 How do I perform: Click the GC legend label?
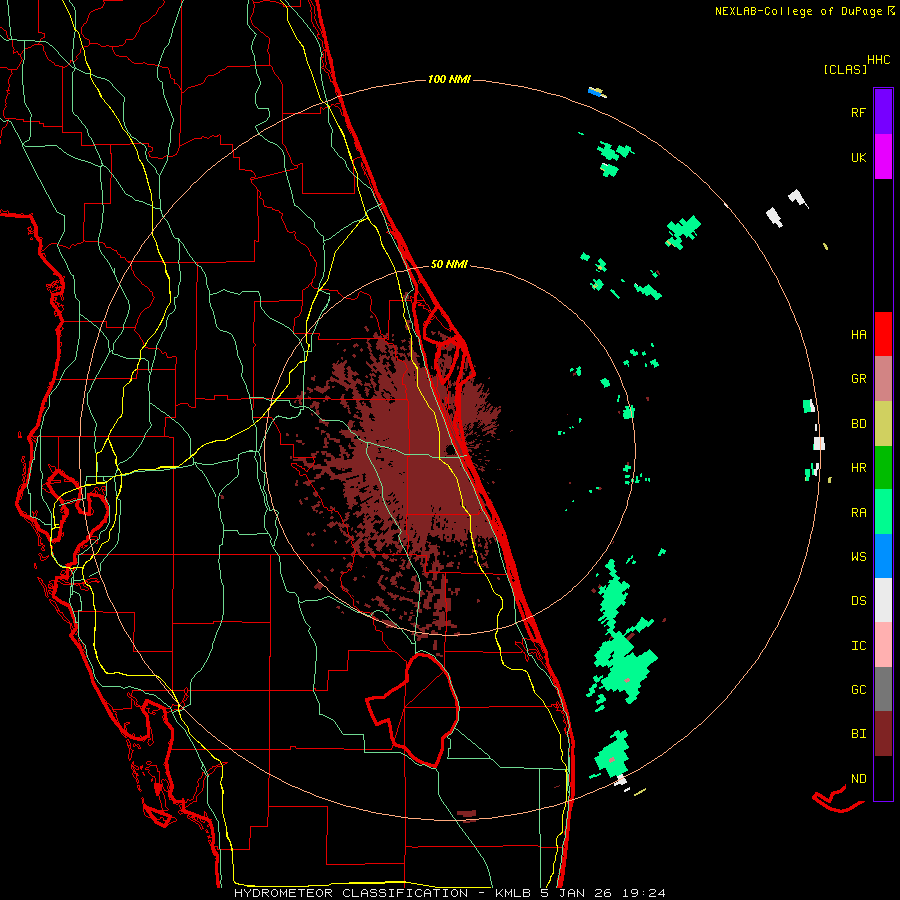[858, 690]
